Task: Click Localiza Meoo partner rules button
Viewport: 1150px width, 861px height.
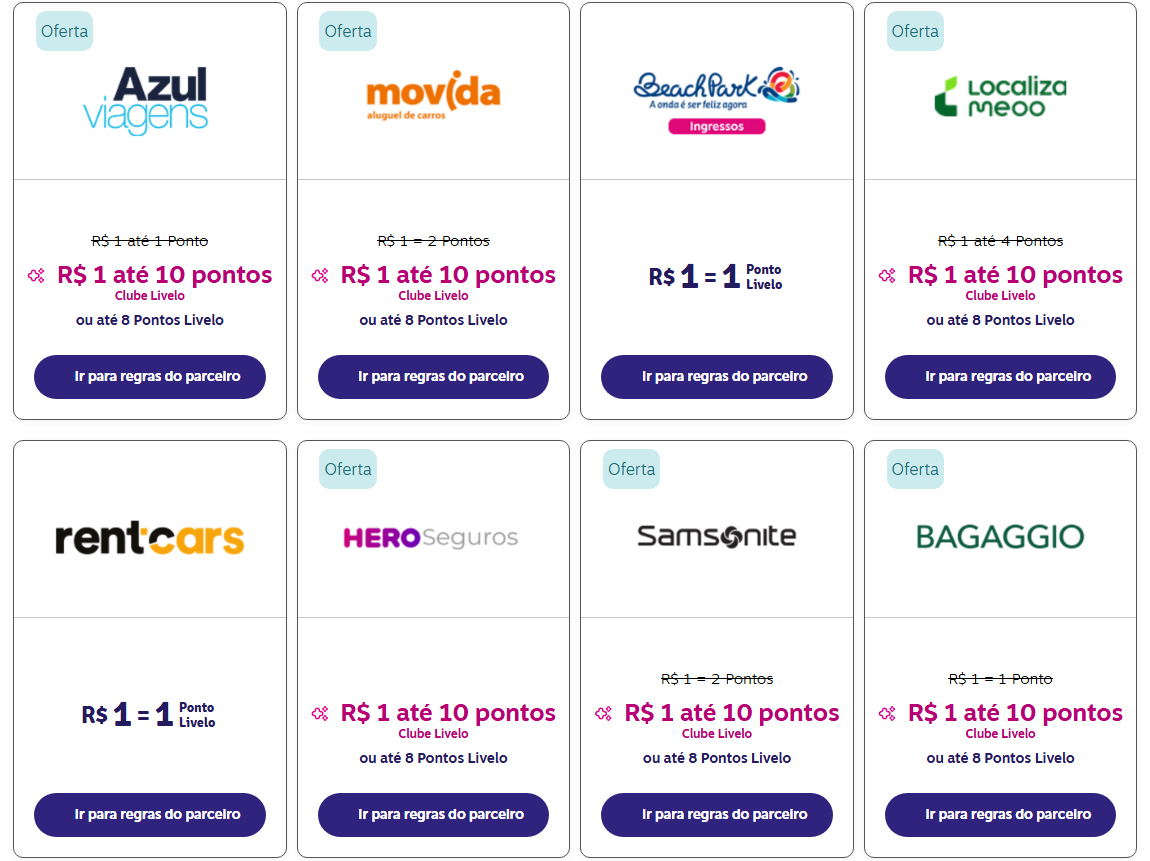Action: 1000,377
